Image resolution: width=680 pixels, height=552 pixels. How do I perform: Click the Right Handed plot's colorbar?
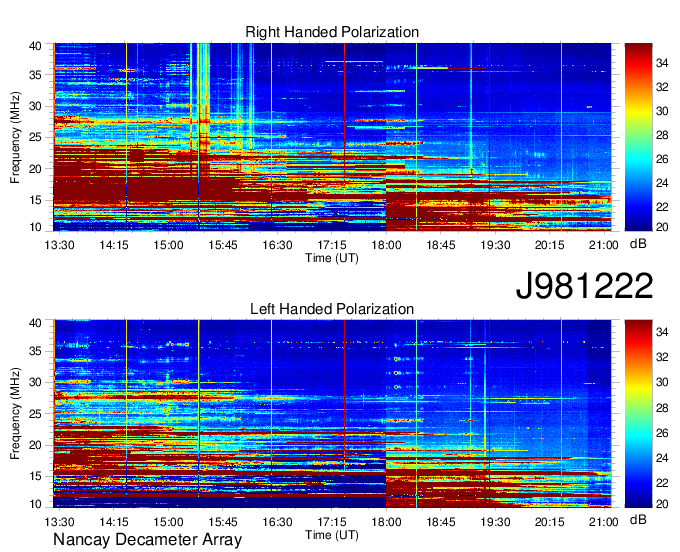[638, 137]
